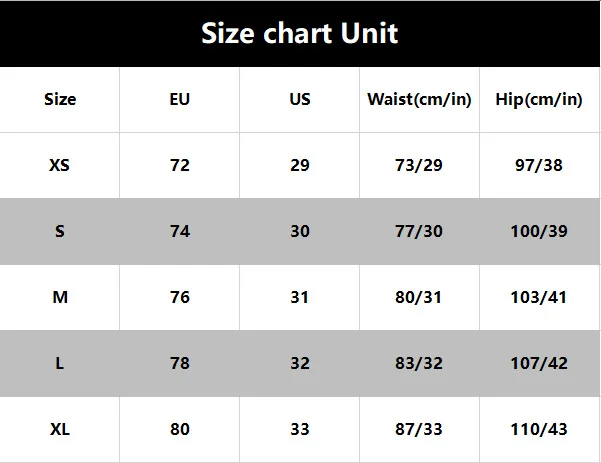The height and width of the screenshot is (463, 601).
Task: Click the EU value 76 cell
Action: [x=180, y=297]
